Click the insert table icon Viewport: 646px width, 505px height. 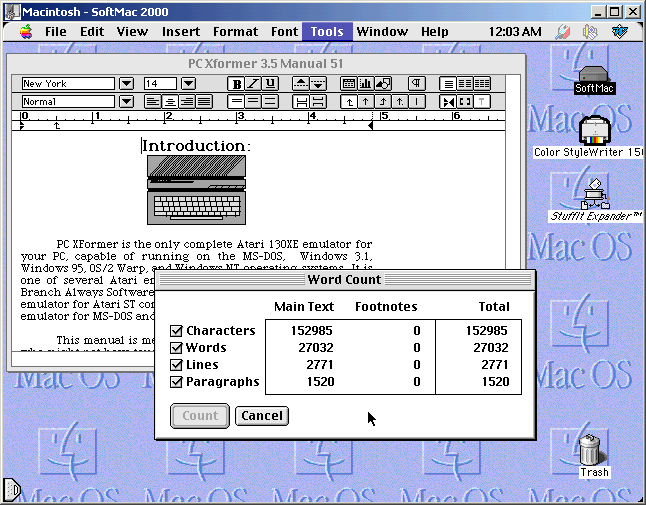(349, 84)
